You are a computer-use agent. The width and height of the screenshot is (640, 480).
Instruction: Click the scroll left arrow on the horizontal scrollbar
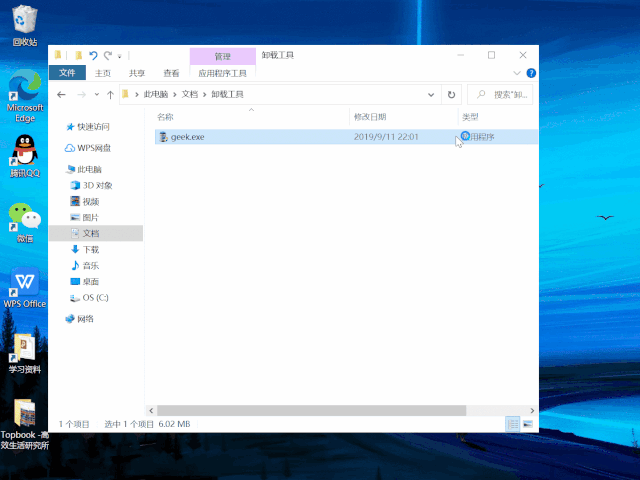tap(151, 410)
